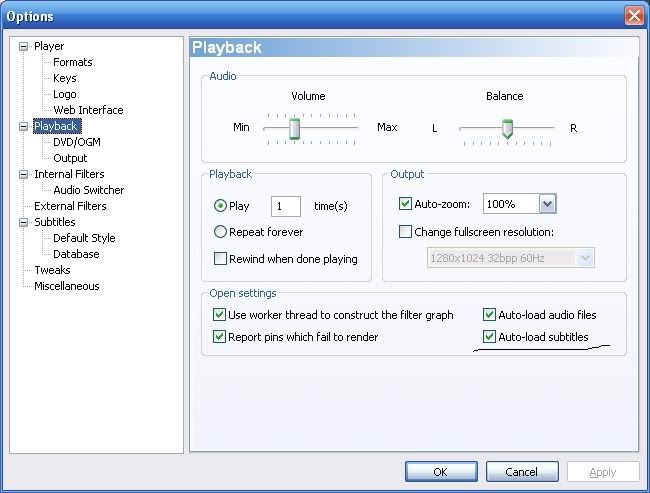
Task: Uncheck Auto-load subtitles
Action: click(x=489, y=336)
